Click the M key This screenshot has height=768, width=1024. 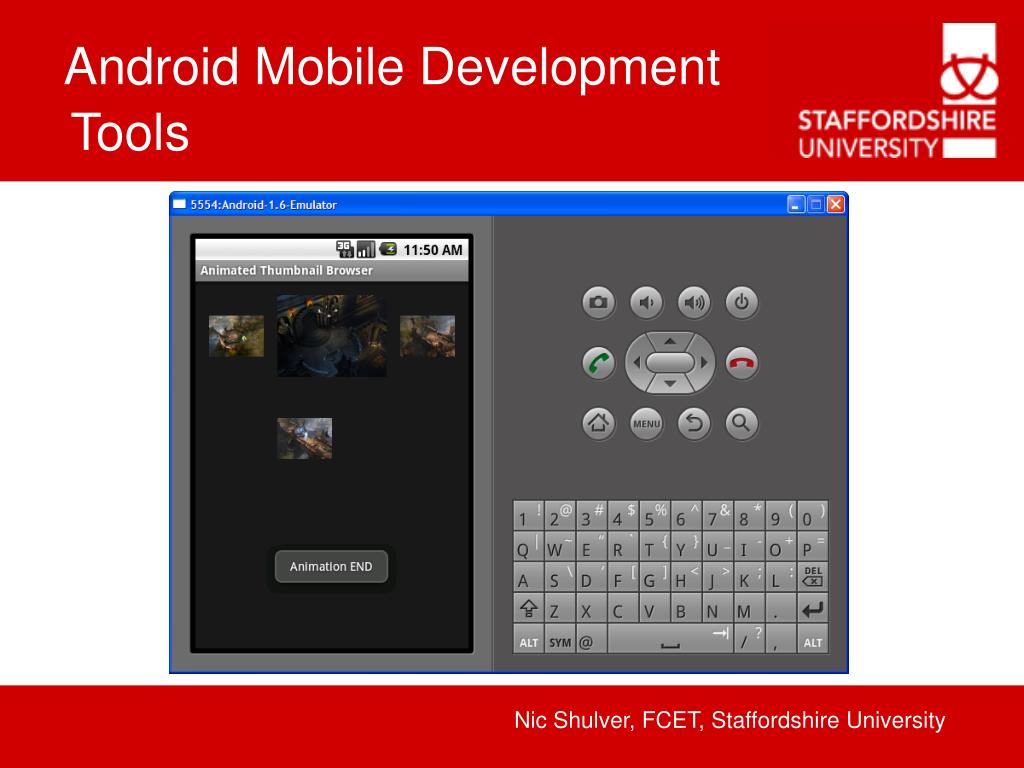pyautogui.click(x=749, y=609)
